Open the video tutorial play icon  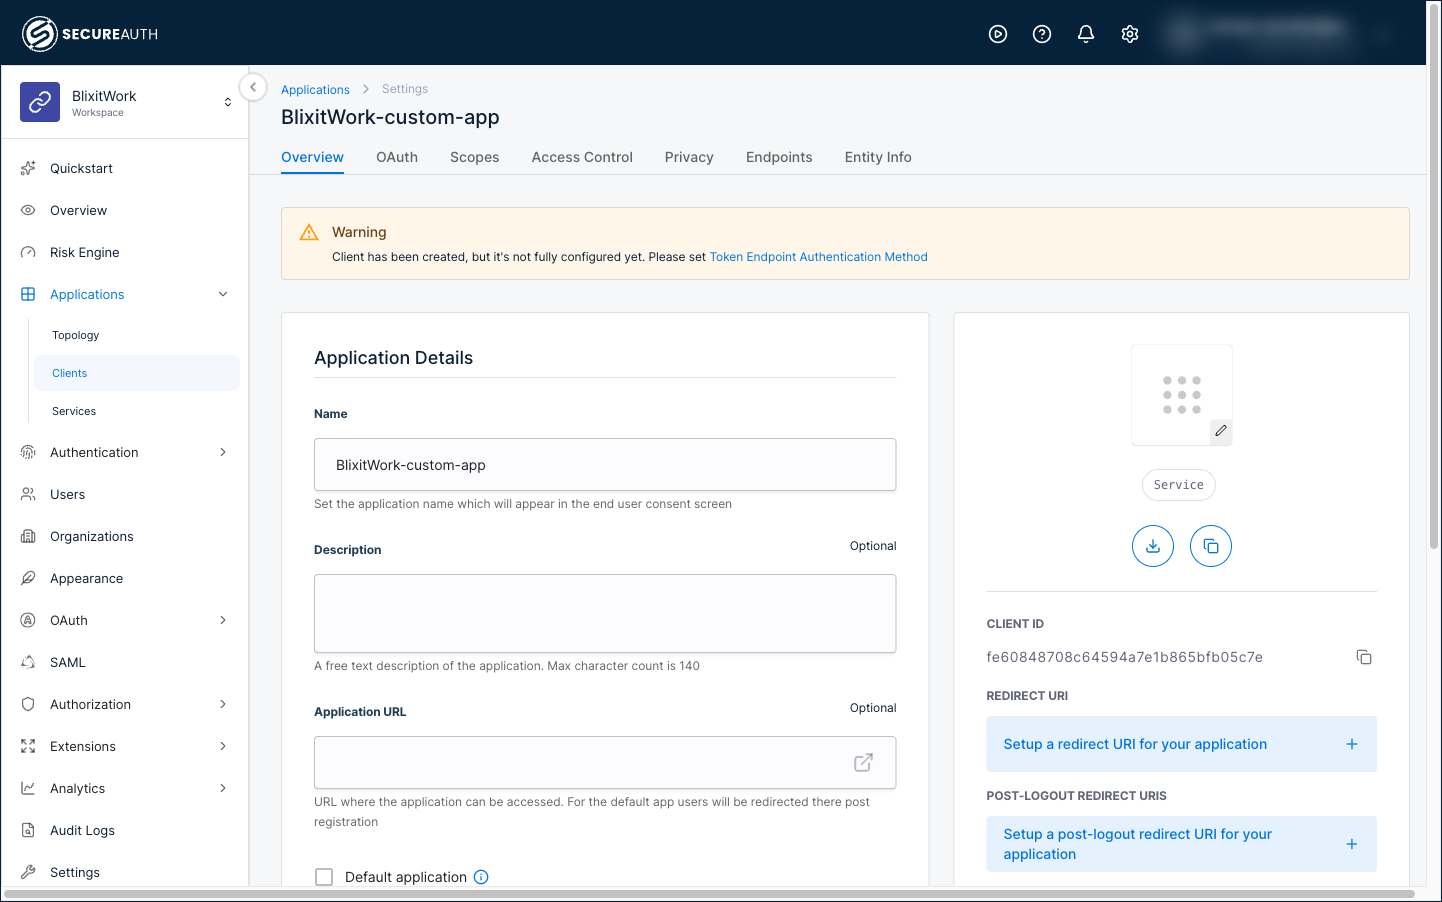[998, 34]
